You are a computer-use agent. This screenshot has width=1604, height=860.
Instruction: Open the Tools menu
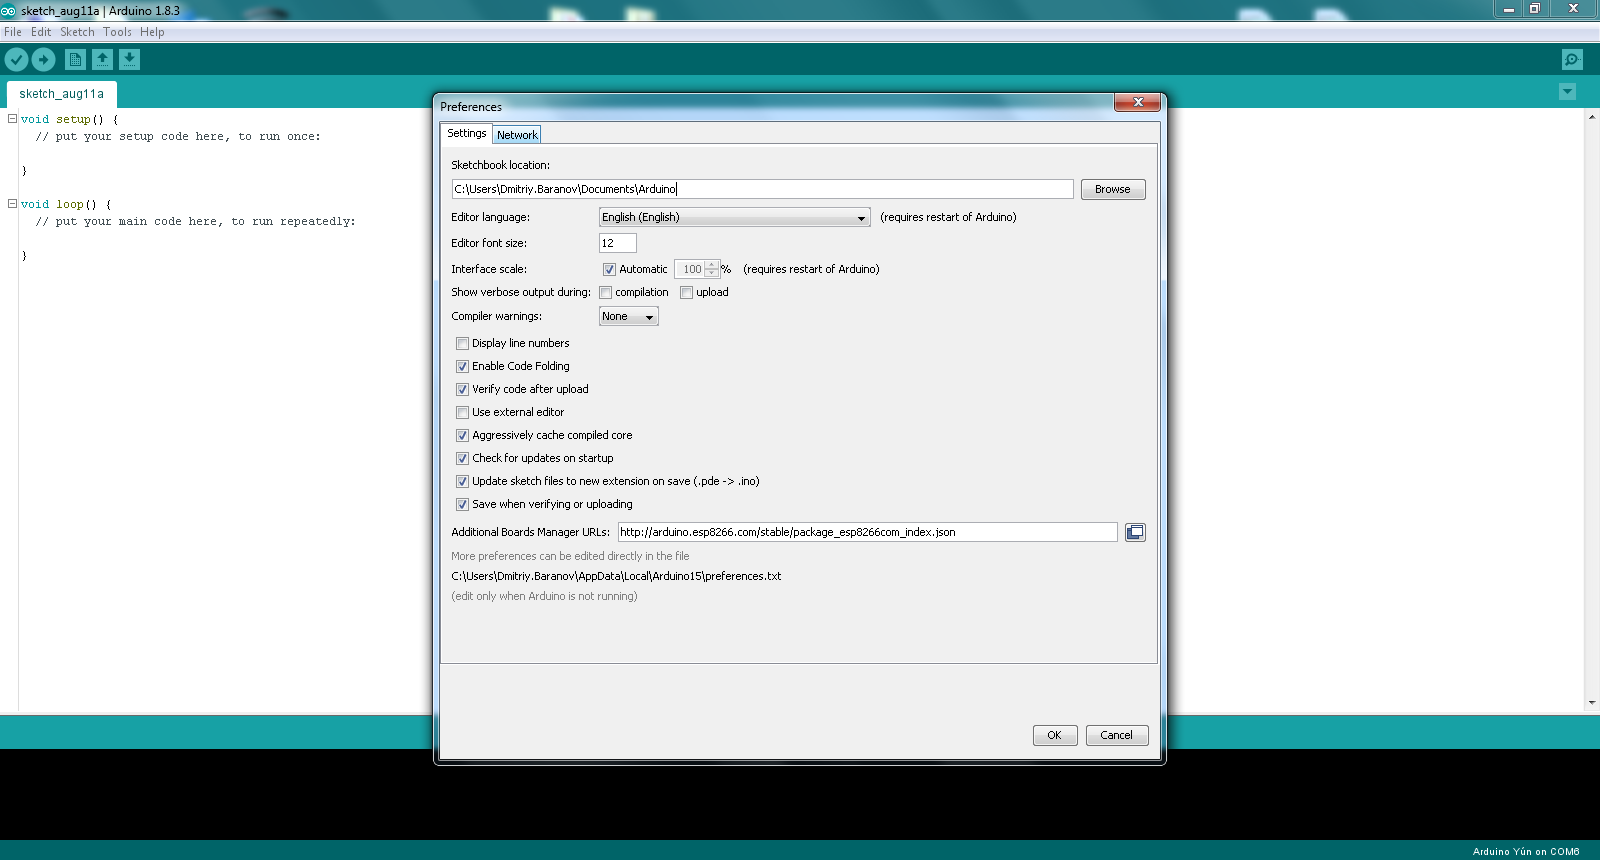[x=117, y=32]
